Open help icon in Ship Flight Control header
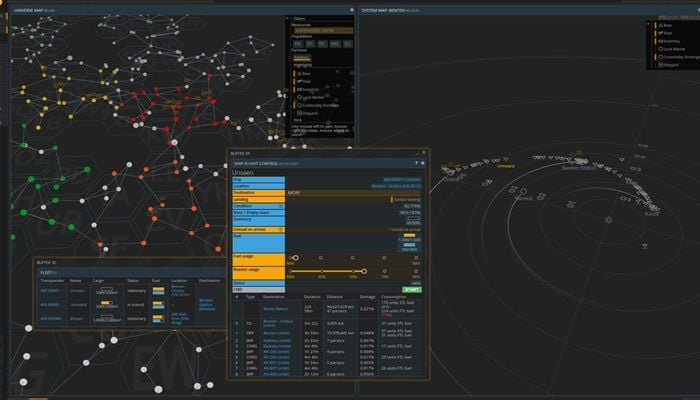Viewport: 700px width, 400px height. [417, 163]
